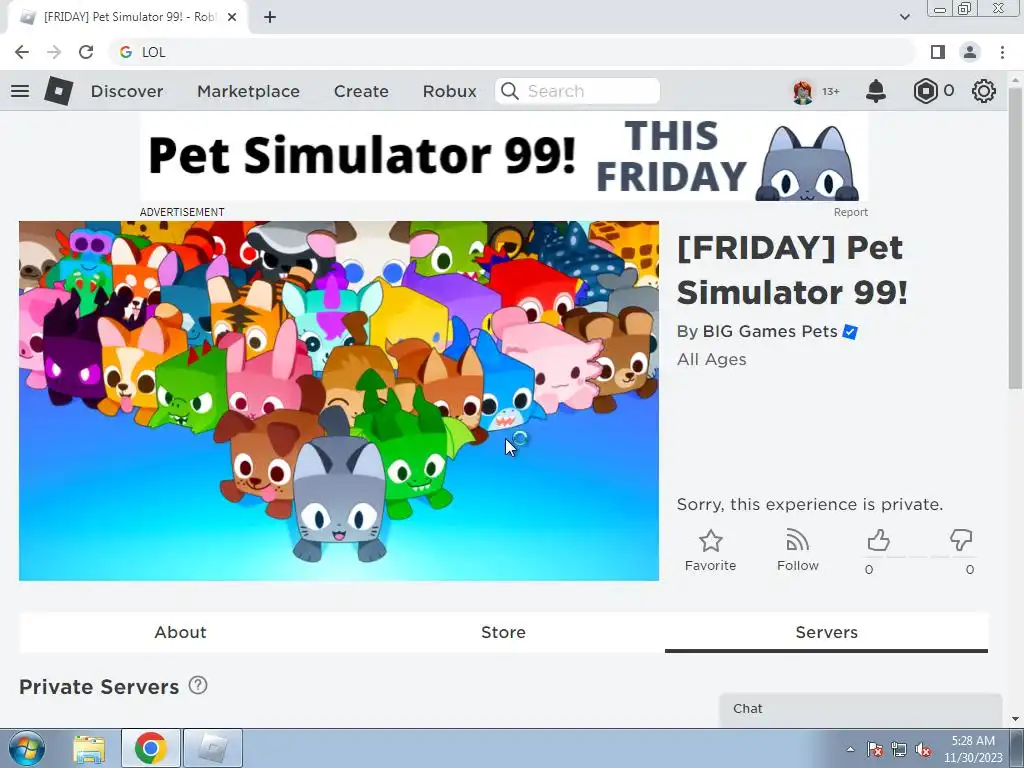Screen dimensions: 1024x768
Task: Open the Windows Start menu
Action: pos(26,748)
